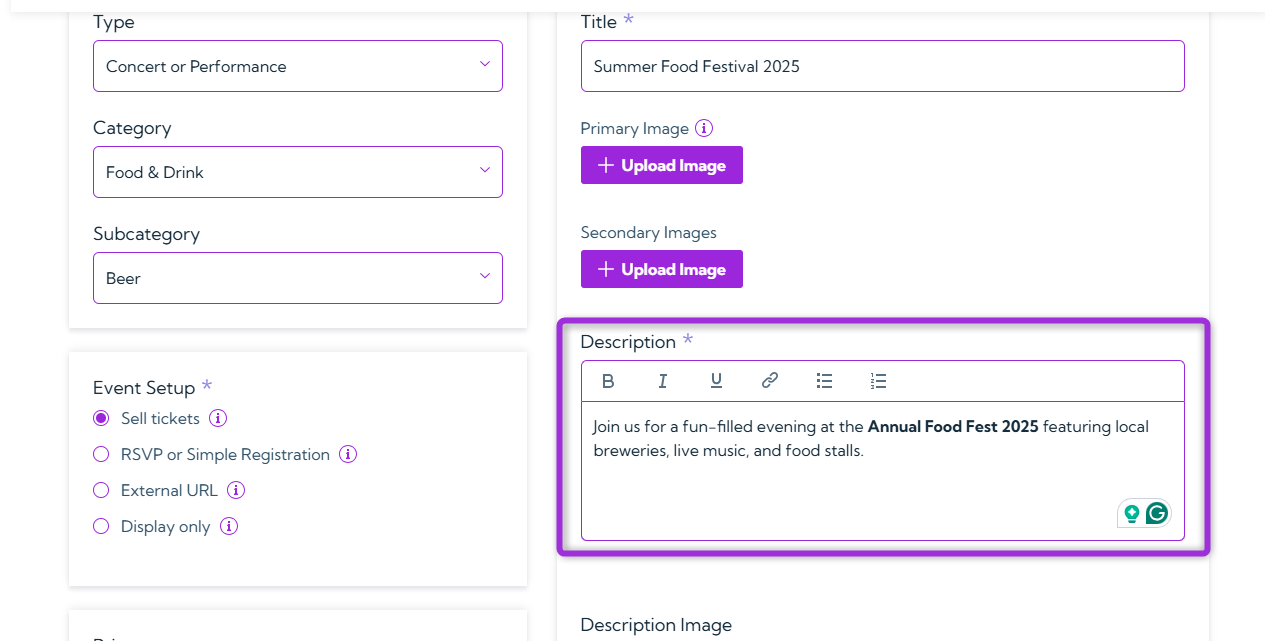Viewport: 1265px width, 641px height.
Task: Toggle bold formatting in Description toolbar
Action: (608, 381)
